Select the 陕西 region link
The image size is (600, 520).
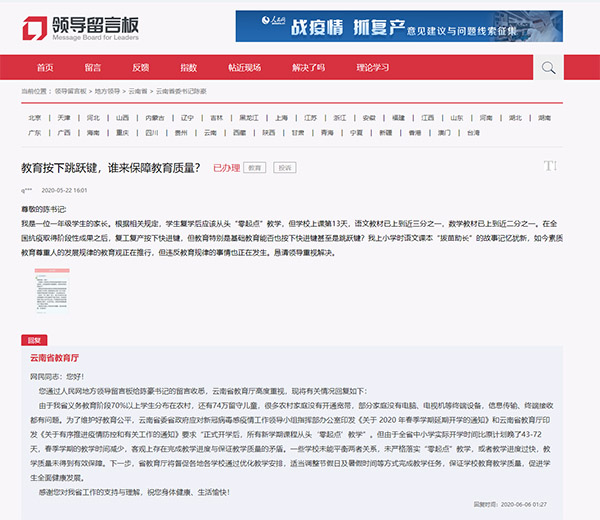[269, 133]
